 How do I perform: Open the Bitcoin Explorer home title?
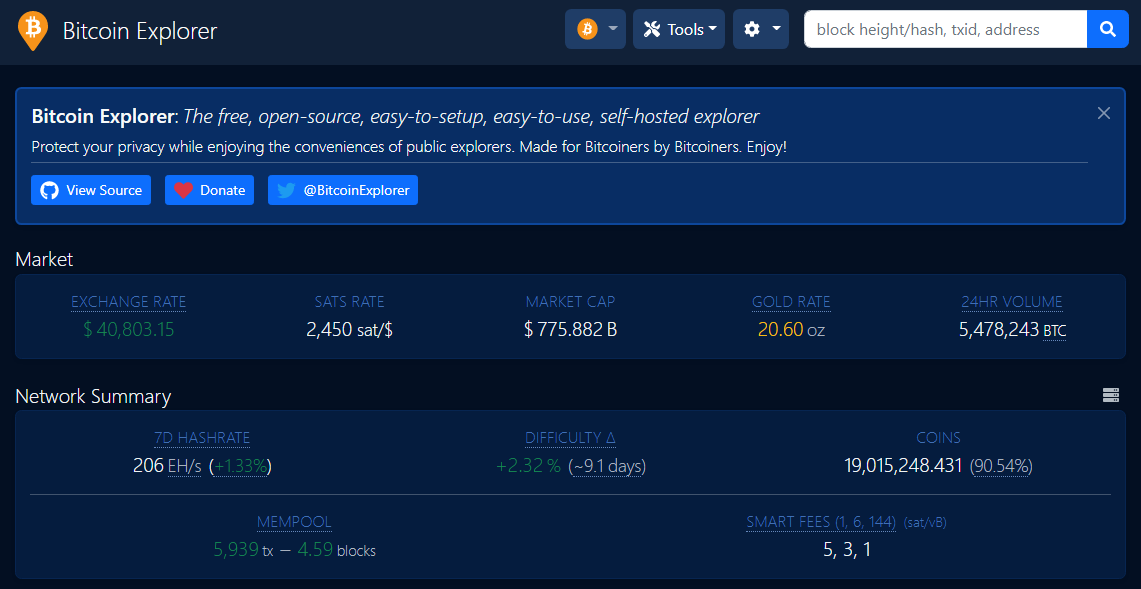click(140, 31)
